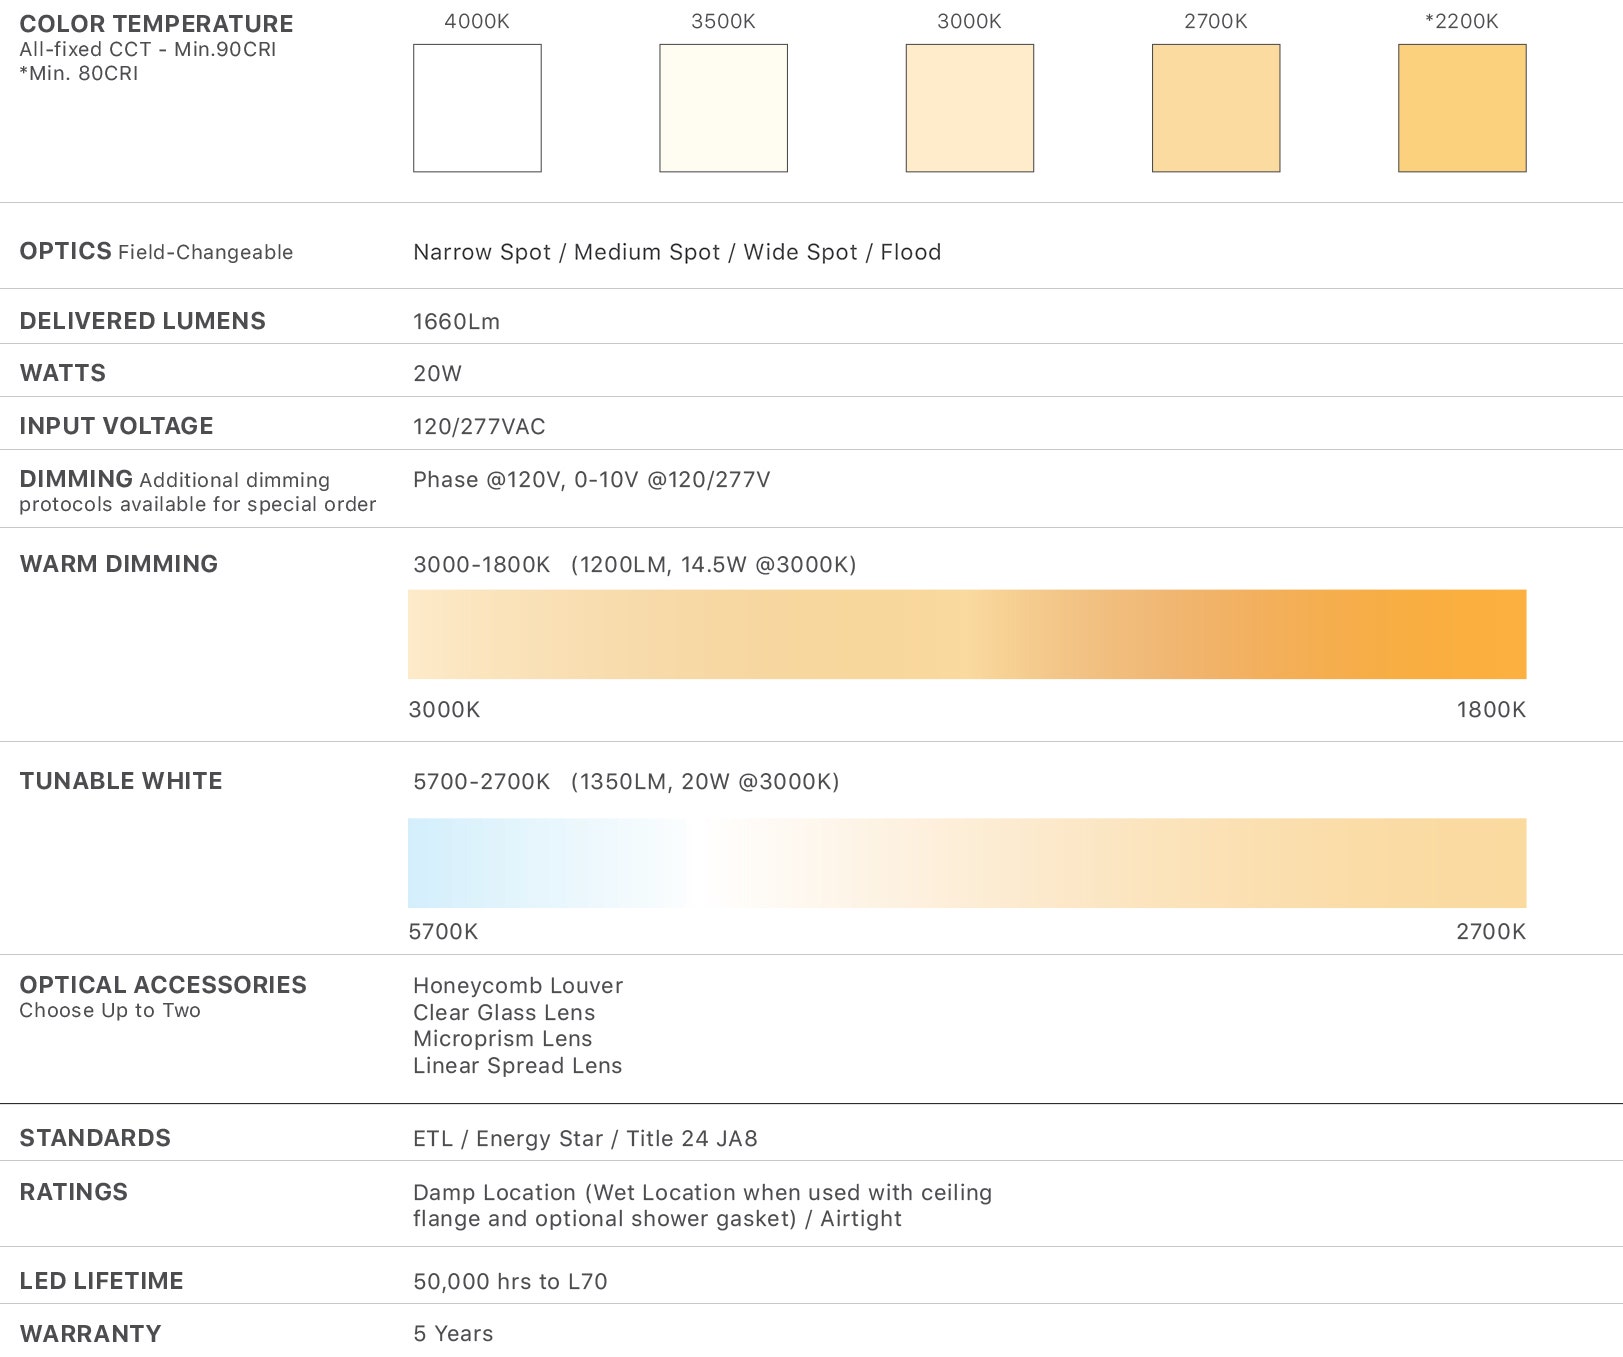Screen dimensions: 1623x1357
Task: Click the RATINGS heading
Action: 74,1192
